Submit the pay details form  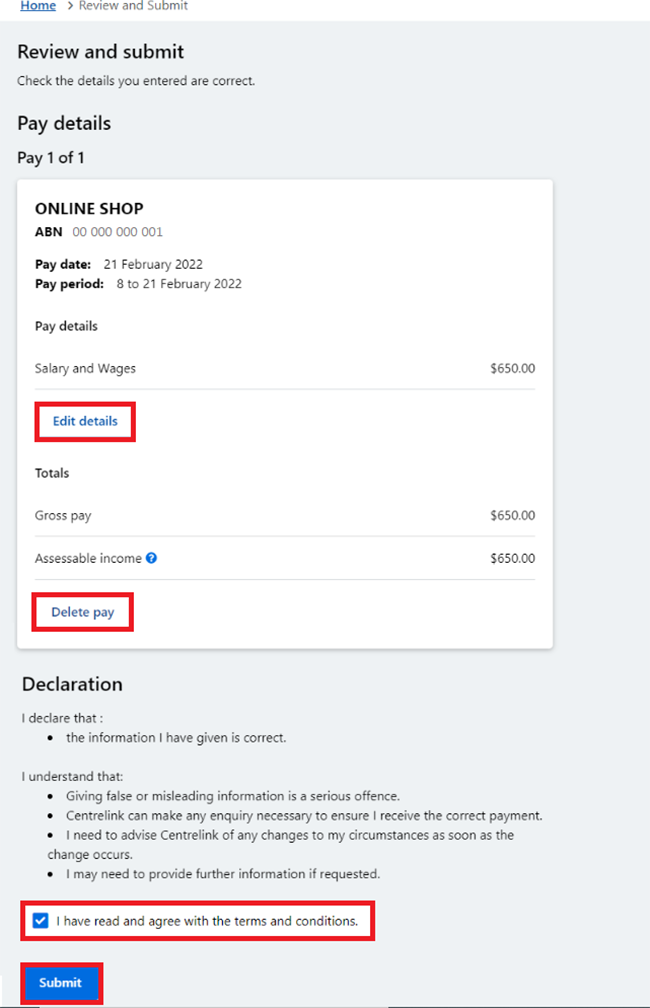pos(61,983)
